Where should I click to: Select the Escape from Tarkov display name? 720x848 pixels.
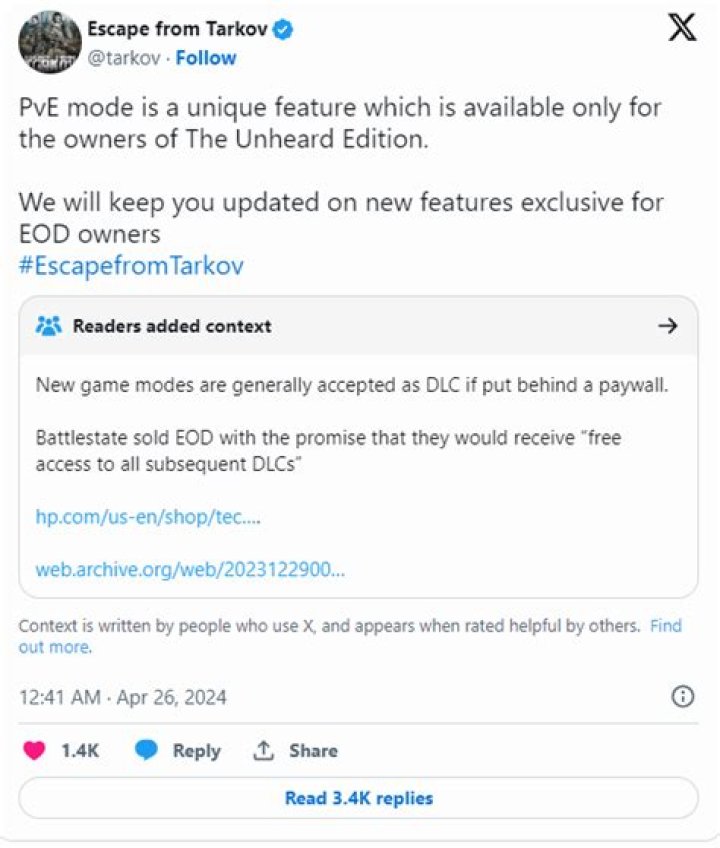pyautogui.click(x=178, y=29)
